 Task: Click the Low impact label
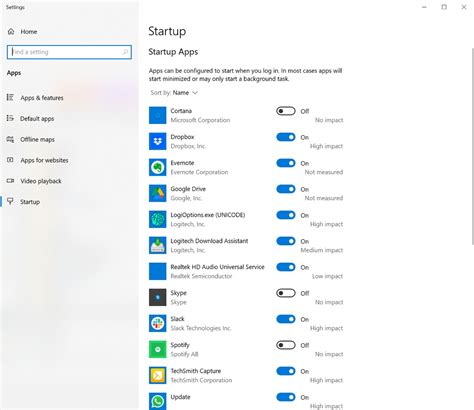coord(327,276)
